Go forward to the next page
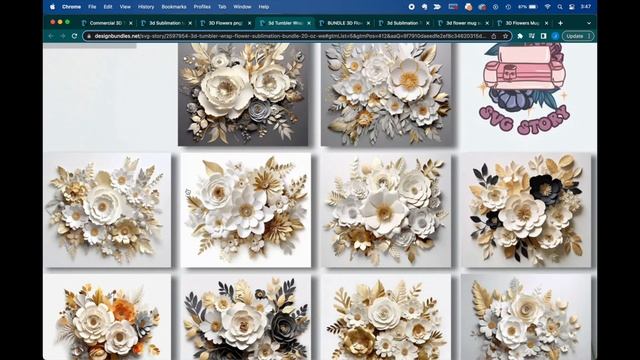This screenshot has height=360, width=640. point(62,36)
